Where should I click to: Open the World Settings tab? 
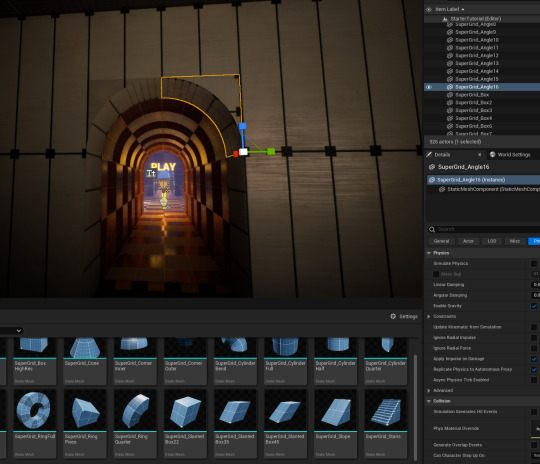pos(513,155)
